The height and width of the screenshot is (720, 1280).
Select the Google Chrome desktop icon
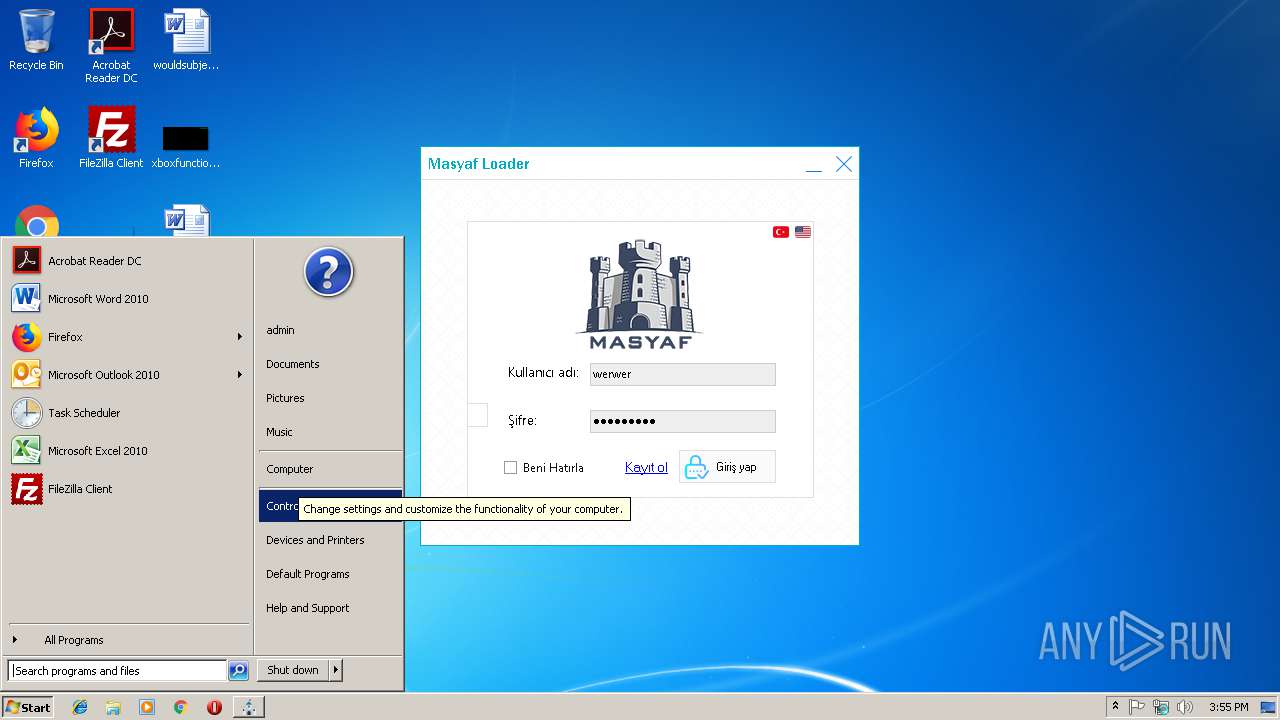tap(36, 222)
